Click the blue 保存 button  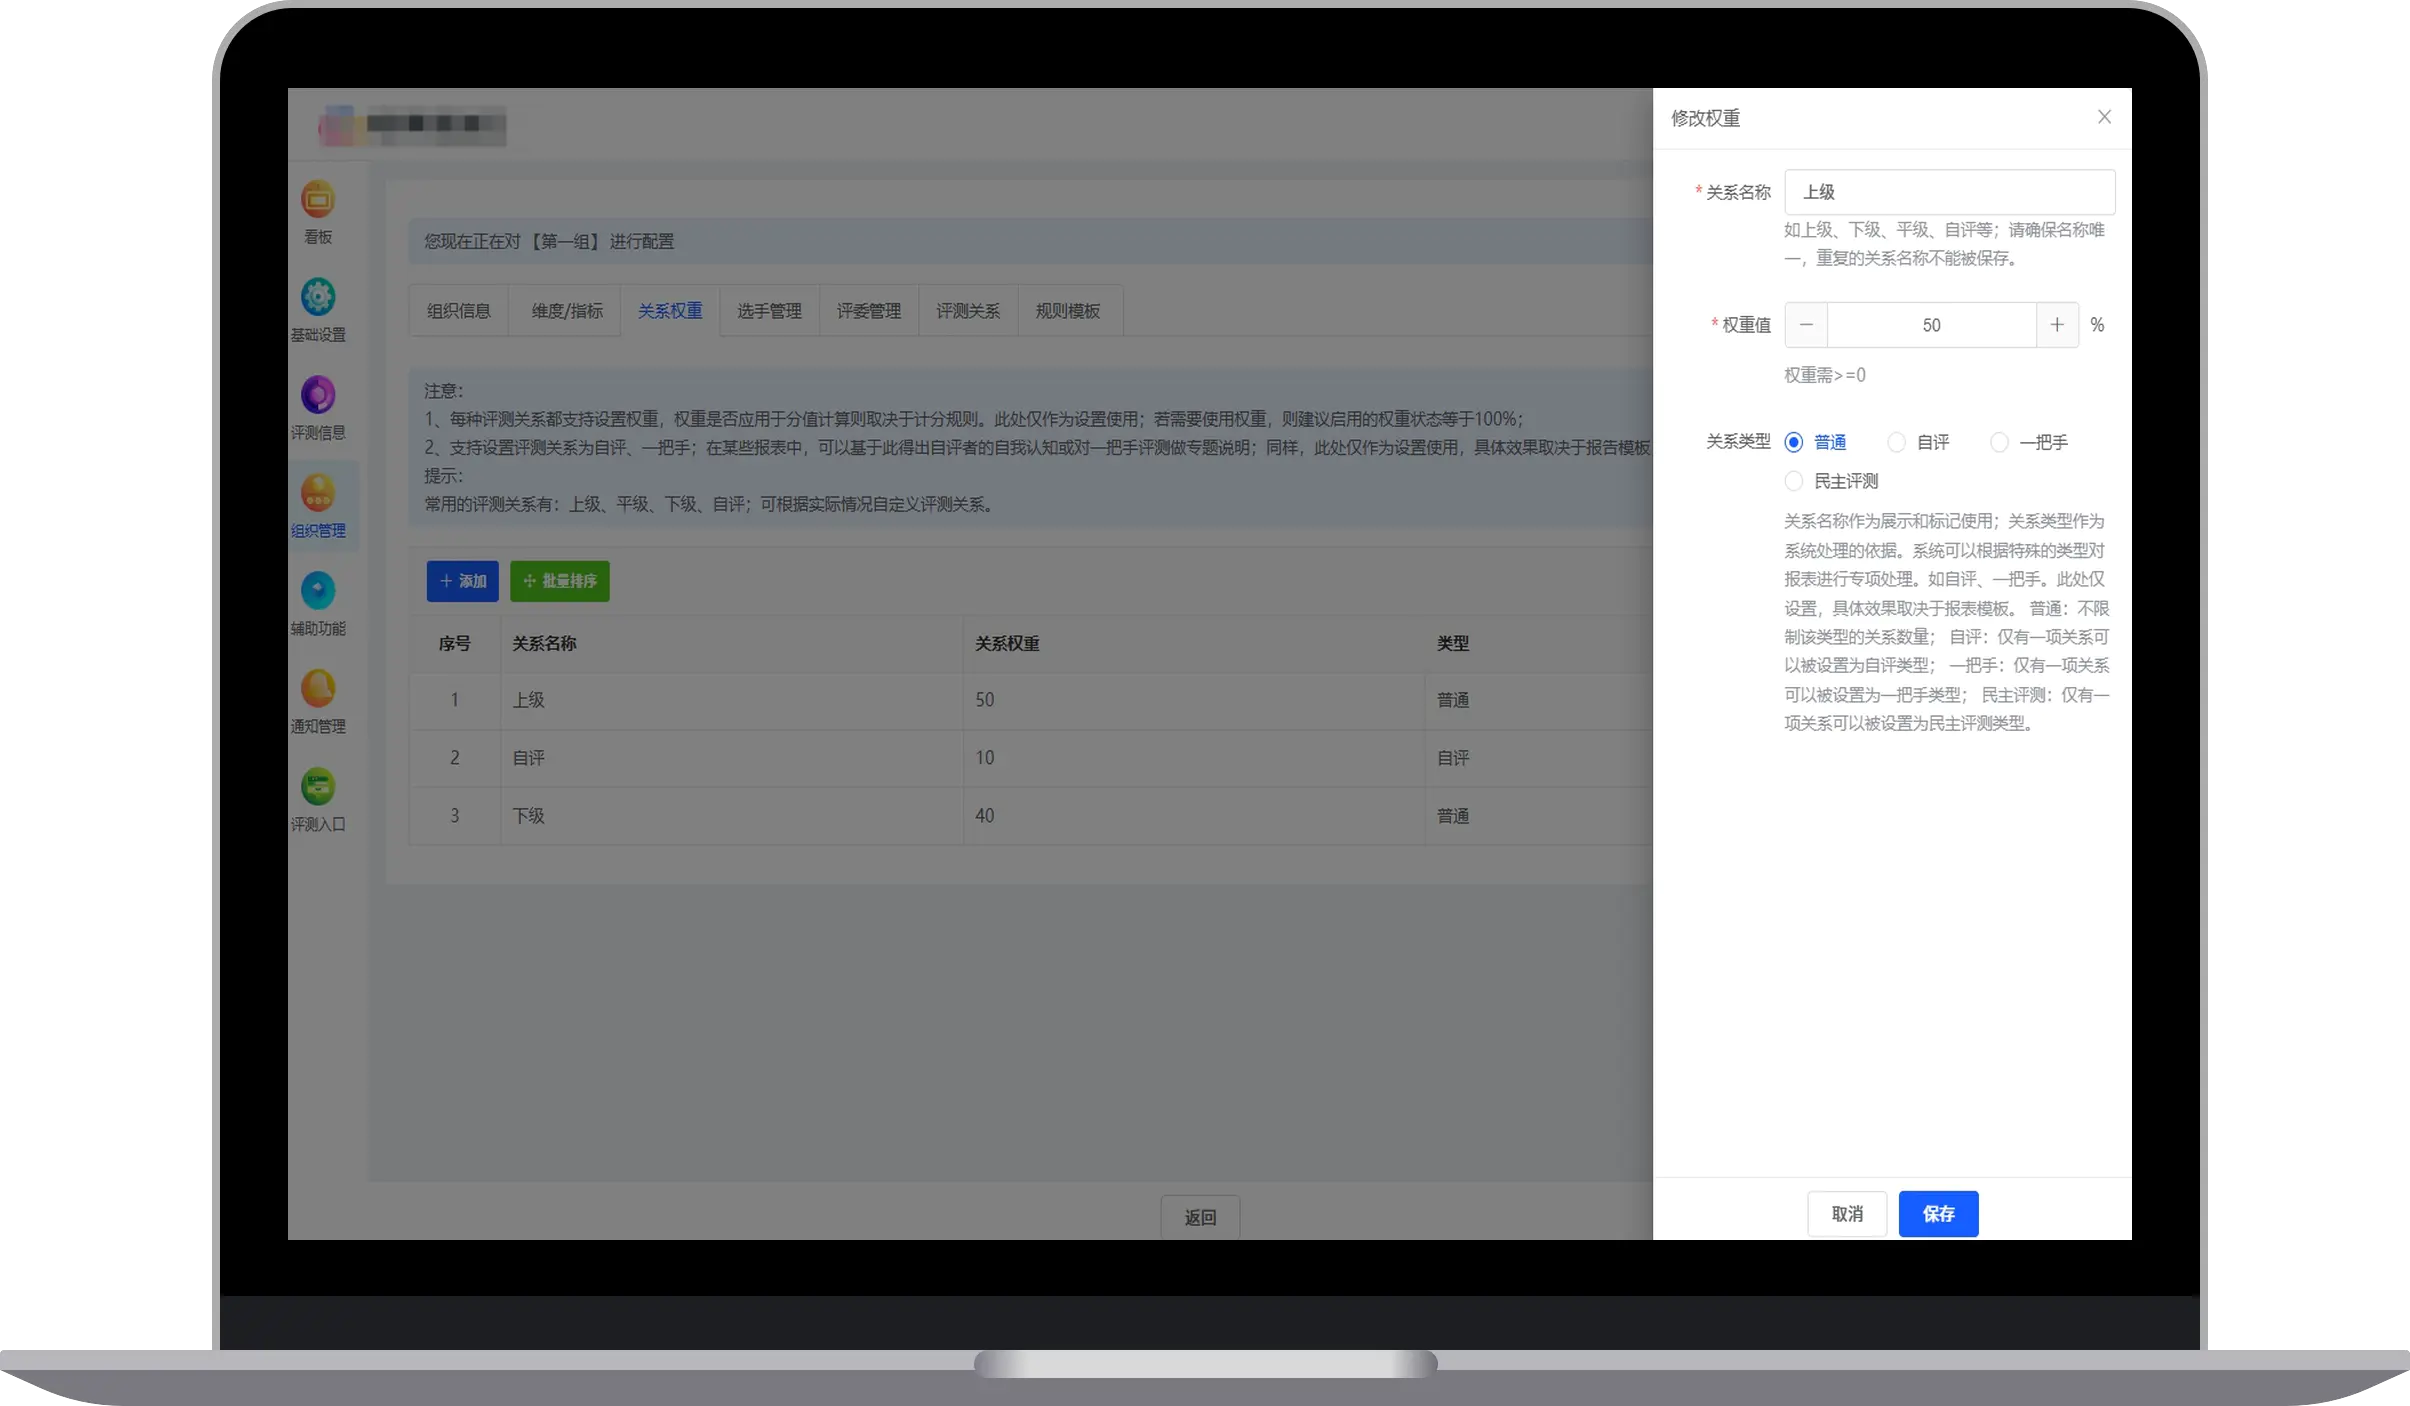1937,1213
